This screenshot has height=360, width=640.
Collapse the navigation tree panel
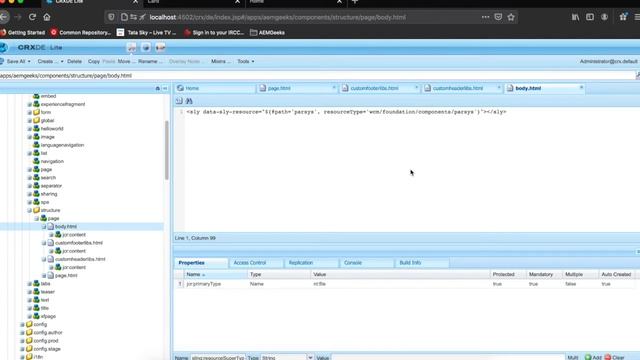165,88
